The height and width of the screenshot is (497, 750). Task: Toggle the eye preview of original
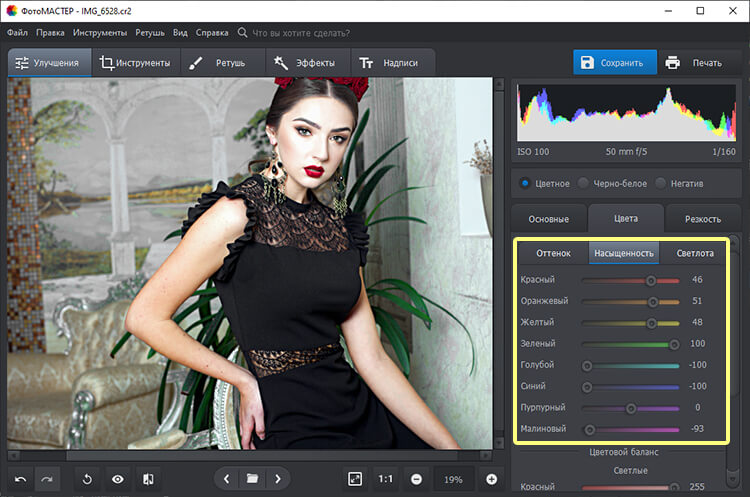click(117, 478)
